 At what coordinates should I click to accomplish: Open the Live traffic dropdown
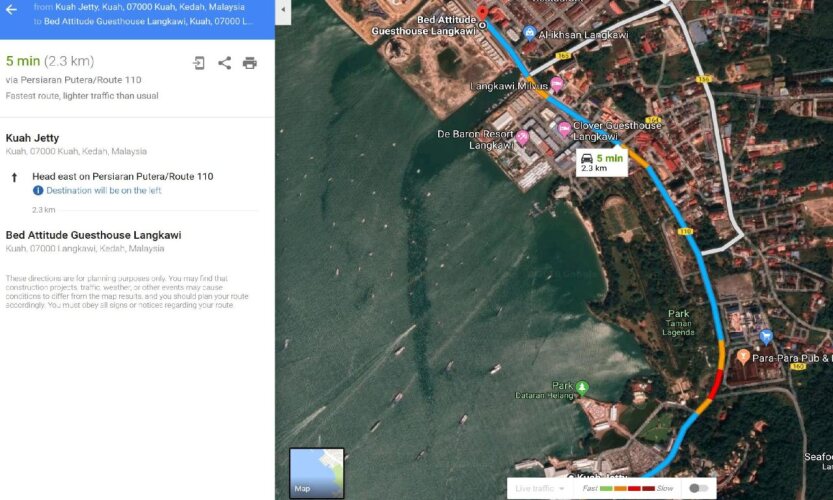[x=540, y=488]
